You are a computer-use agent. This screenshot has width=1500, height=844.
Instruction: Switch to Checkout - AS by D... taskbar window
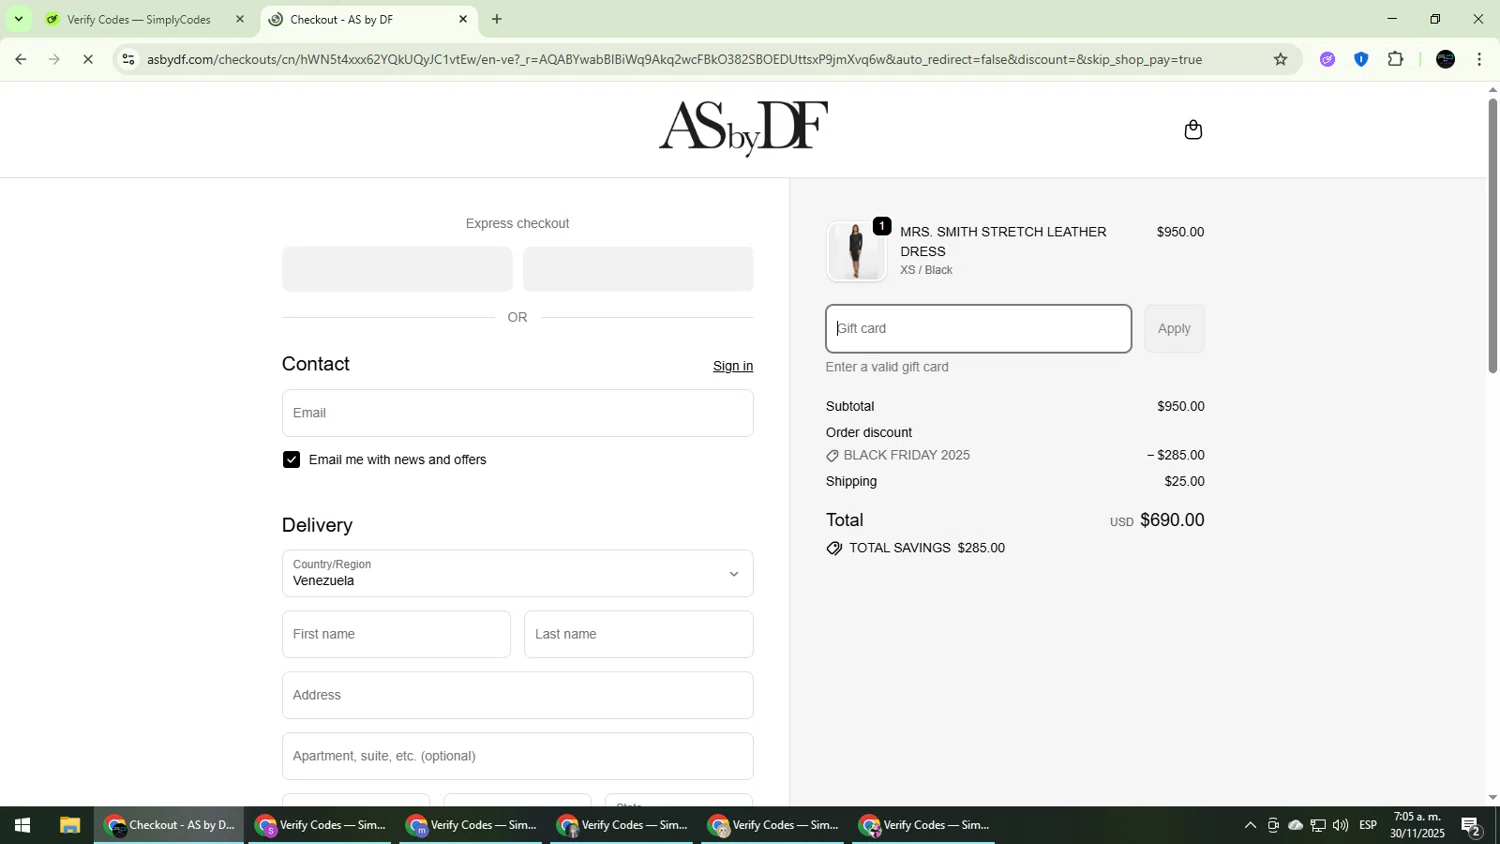pyautogui.click(x=169, y=826)
